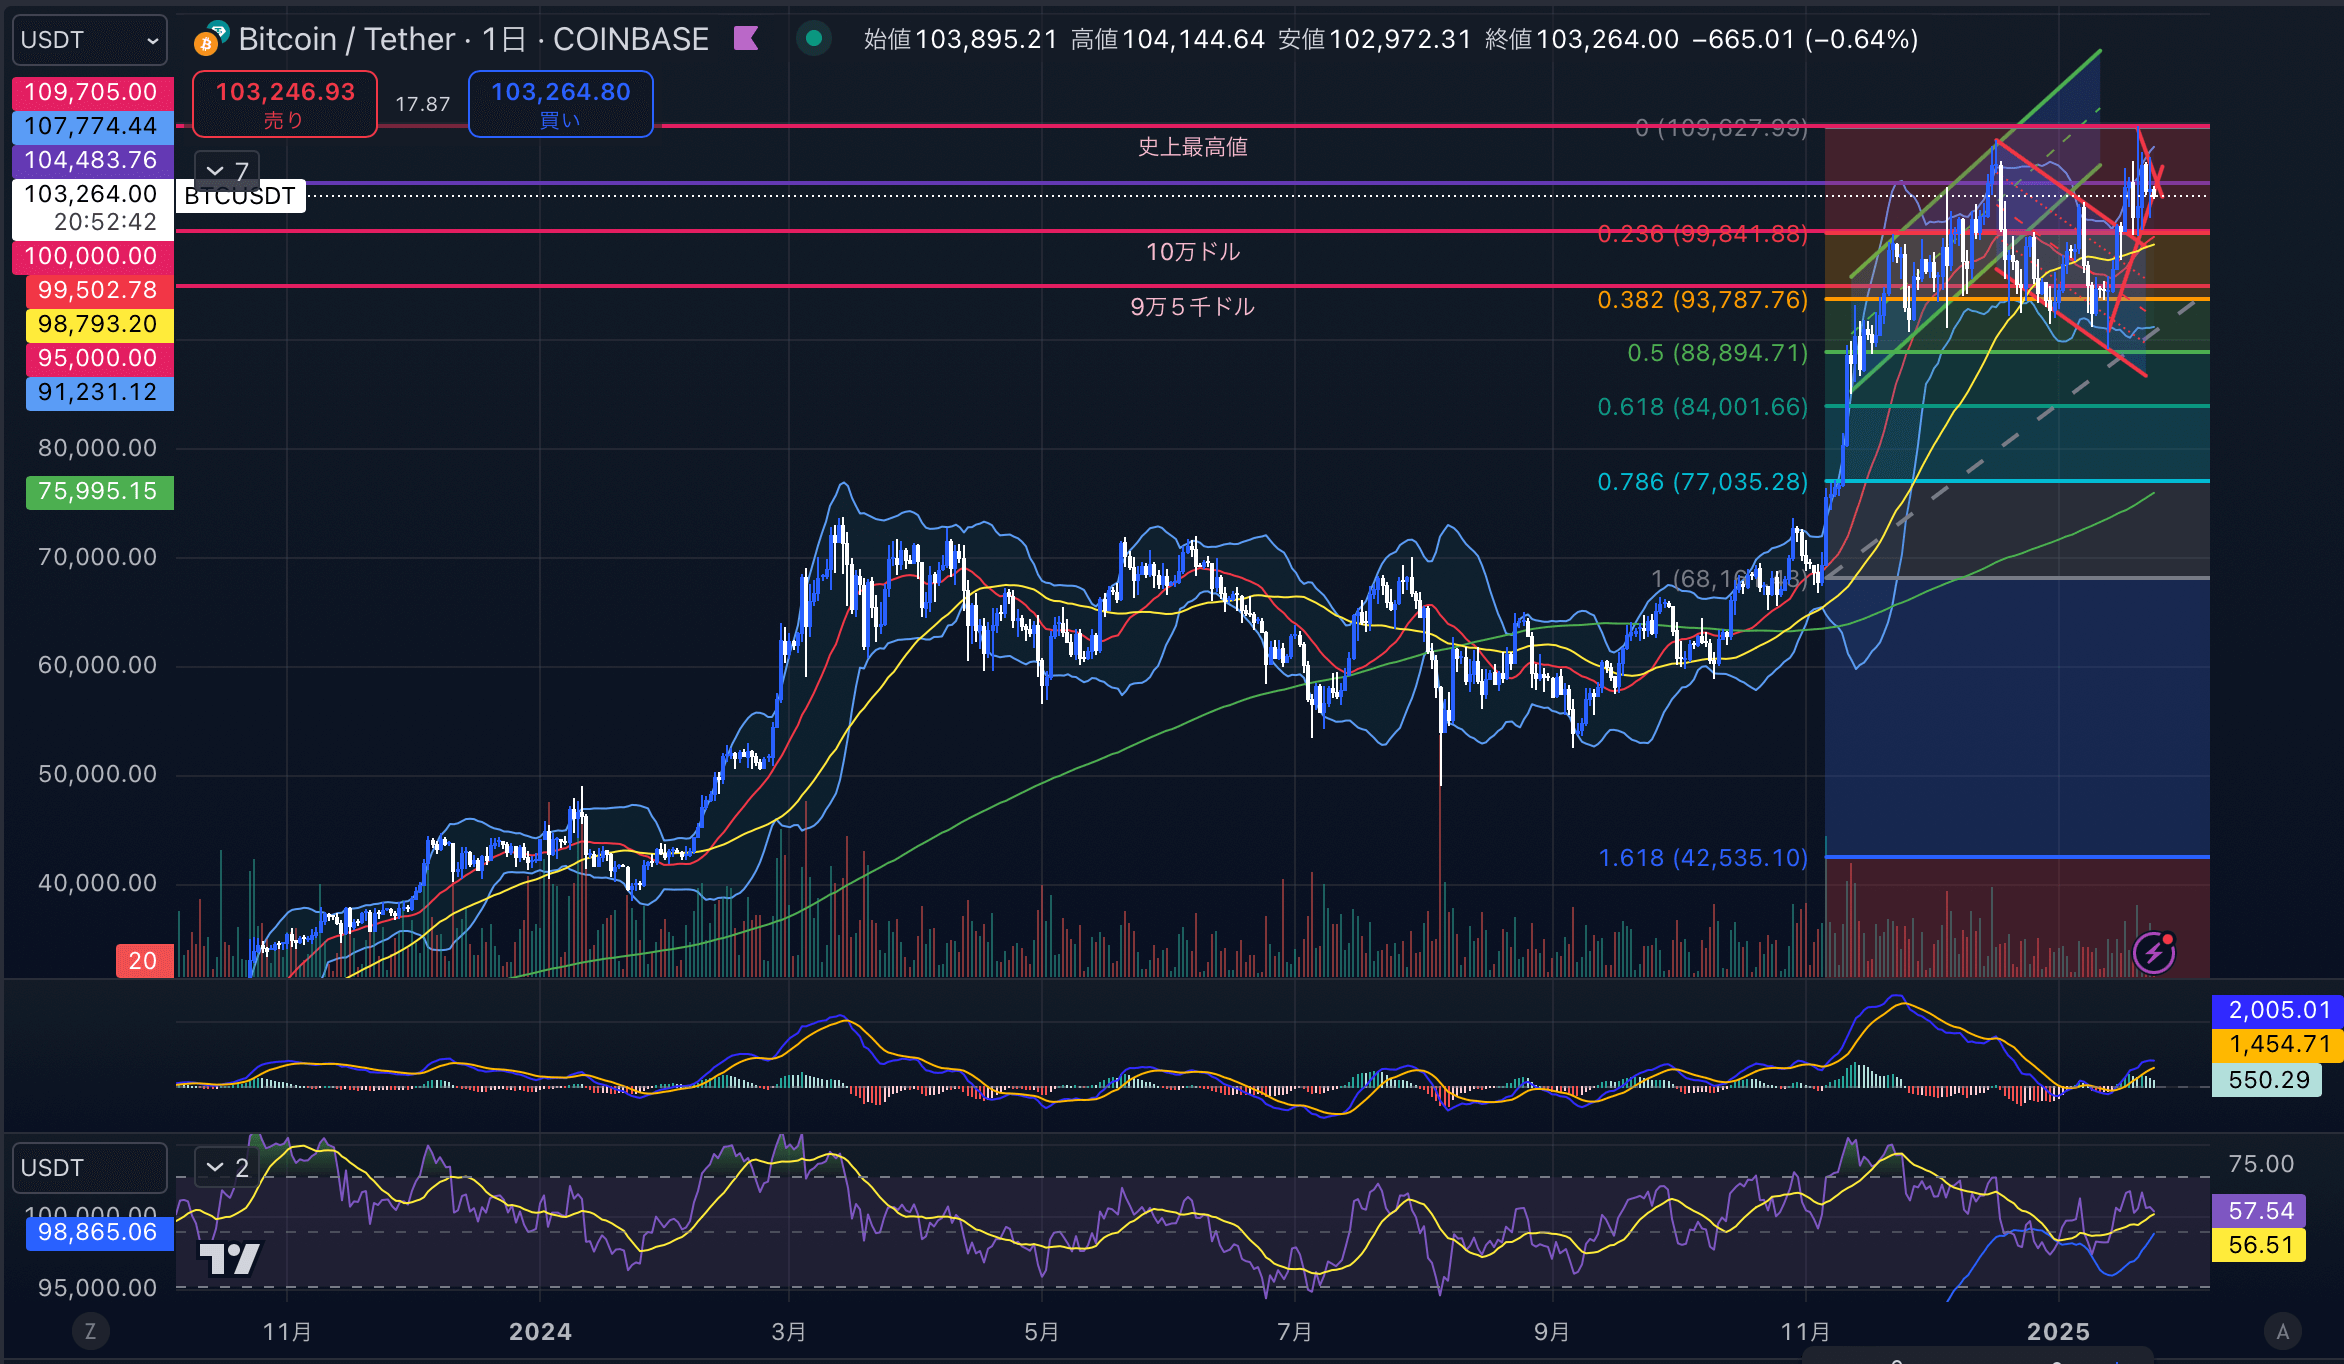Click the 史上最高値 horizontal line label
The width and height of the screenshot is (2344, 1364).
(1192, 147)
